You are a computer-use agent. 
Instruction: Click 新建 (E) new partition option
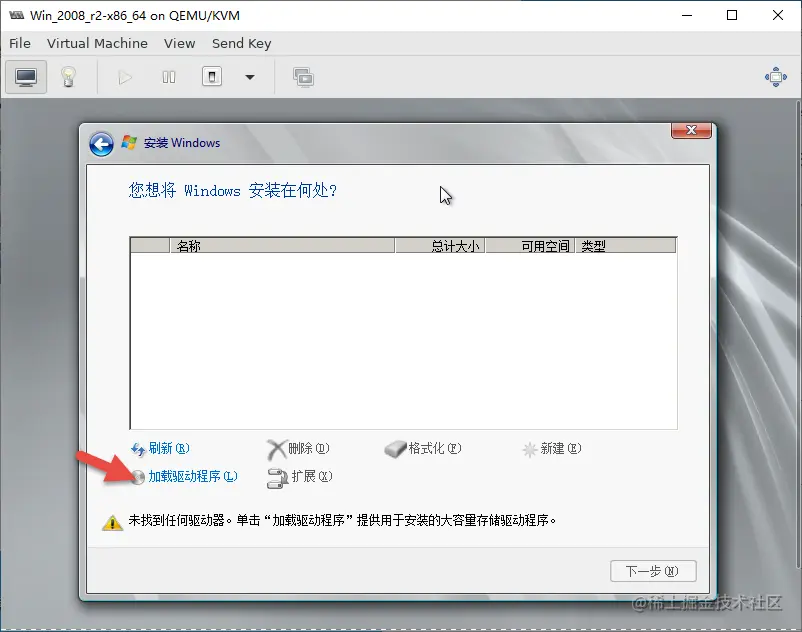[x=561, y=448]
